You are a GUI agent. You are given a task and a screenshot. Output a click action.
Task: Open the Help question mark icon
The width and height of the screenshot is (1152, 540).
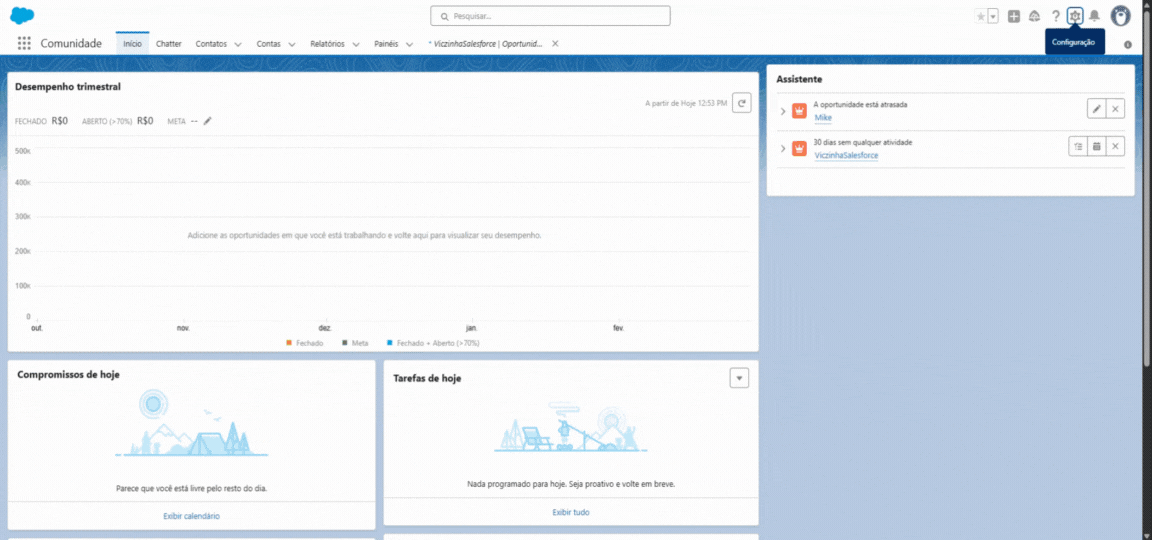1055,16
